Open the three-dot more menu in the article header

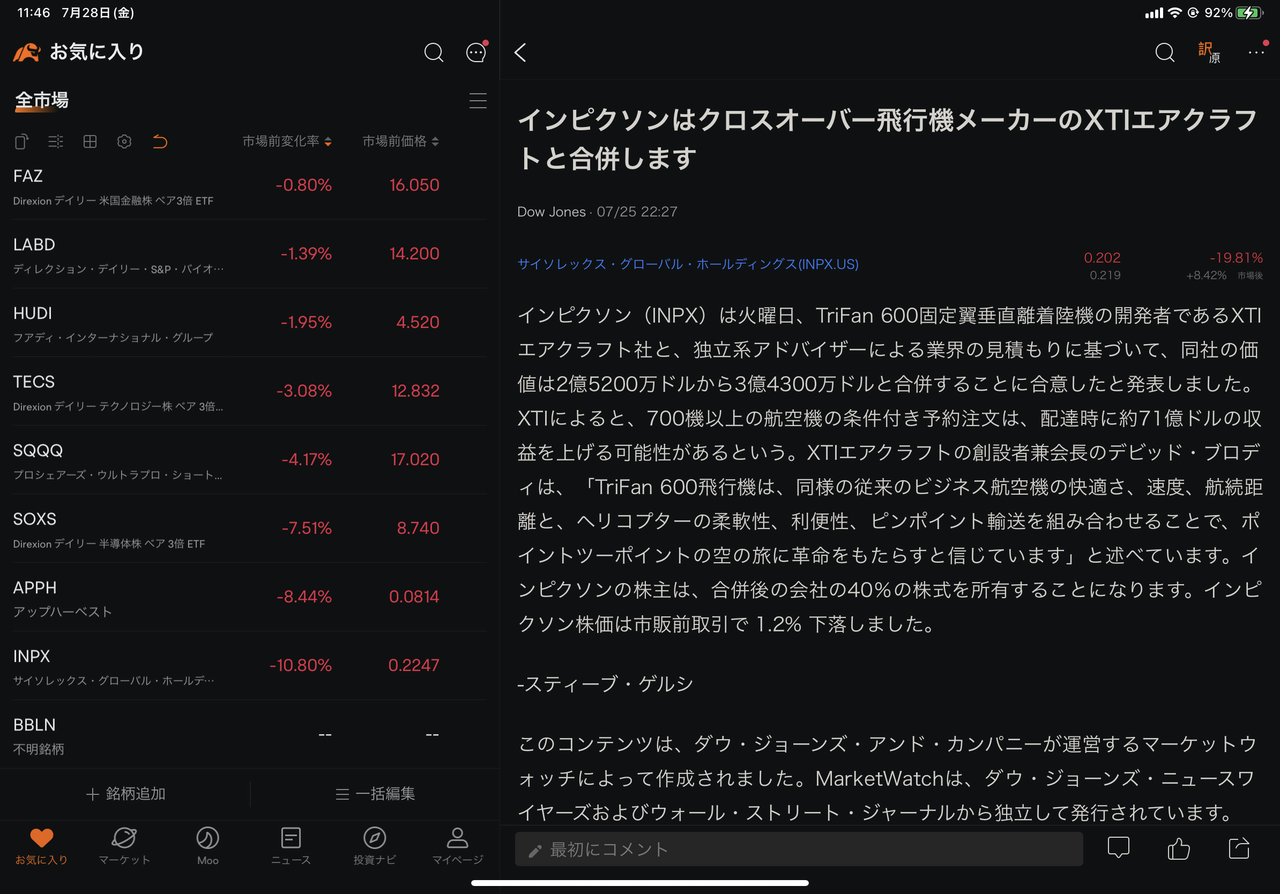click(1256, 52)
